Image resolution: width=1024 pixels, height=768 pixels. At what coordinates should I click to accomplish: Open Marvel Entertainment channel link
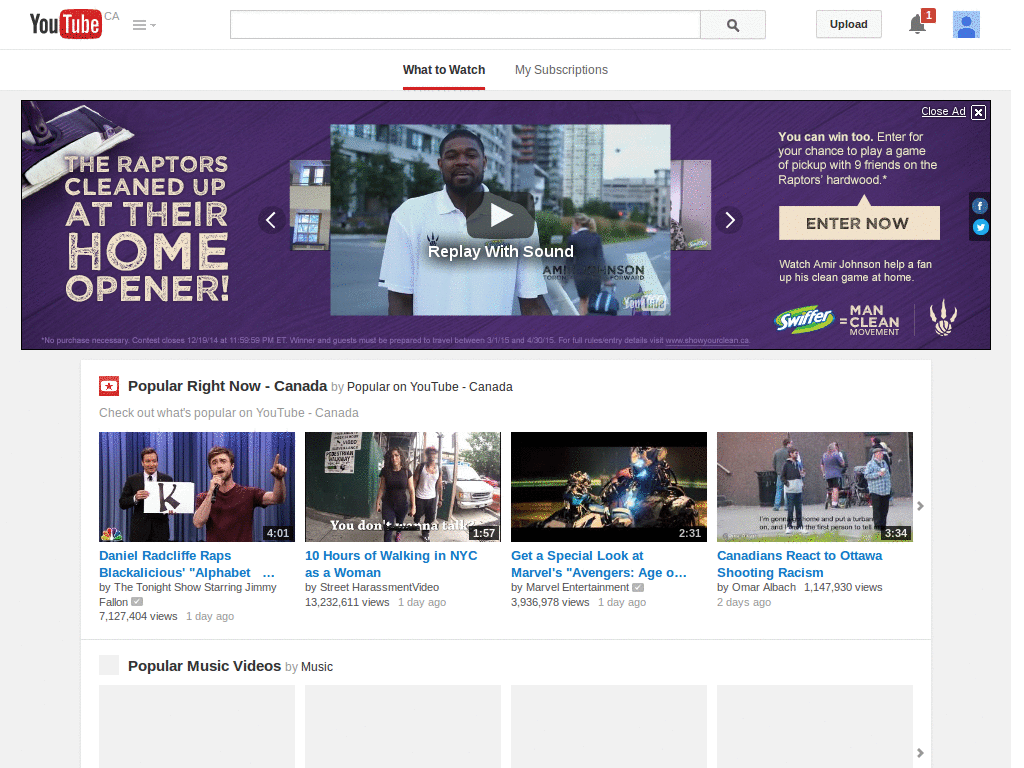[x=577, y=587]
